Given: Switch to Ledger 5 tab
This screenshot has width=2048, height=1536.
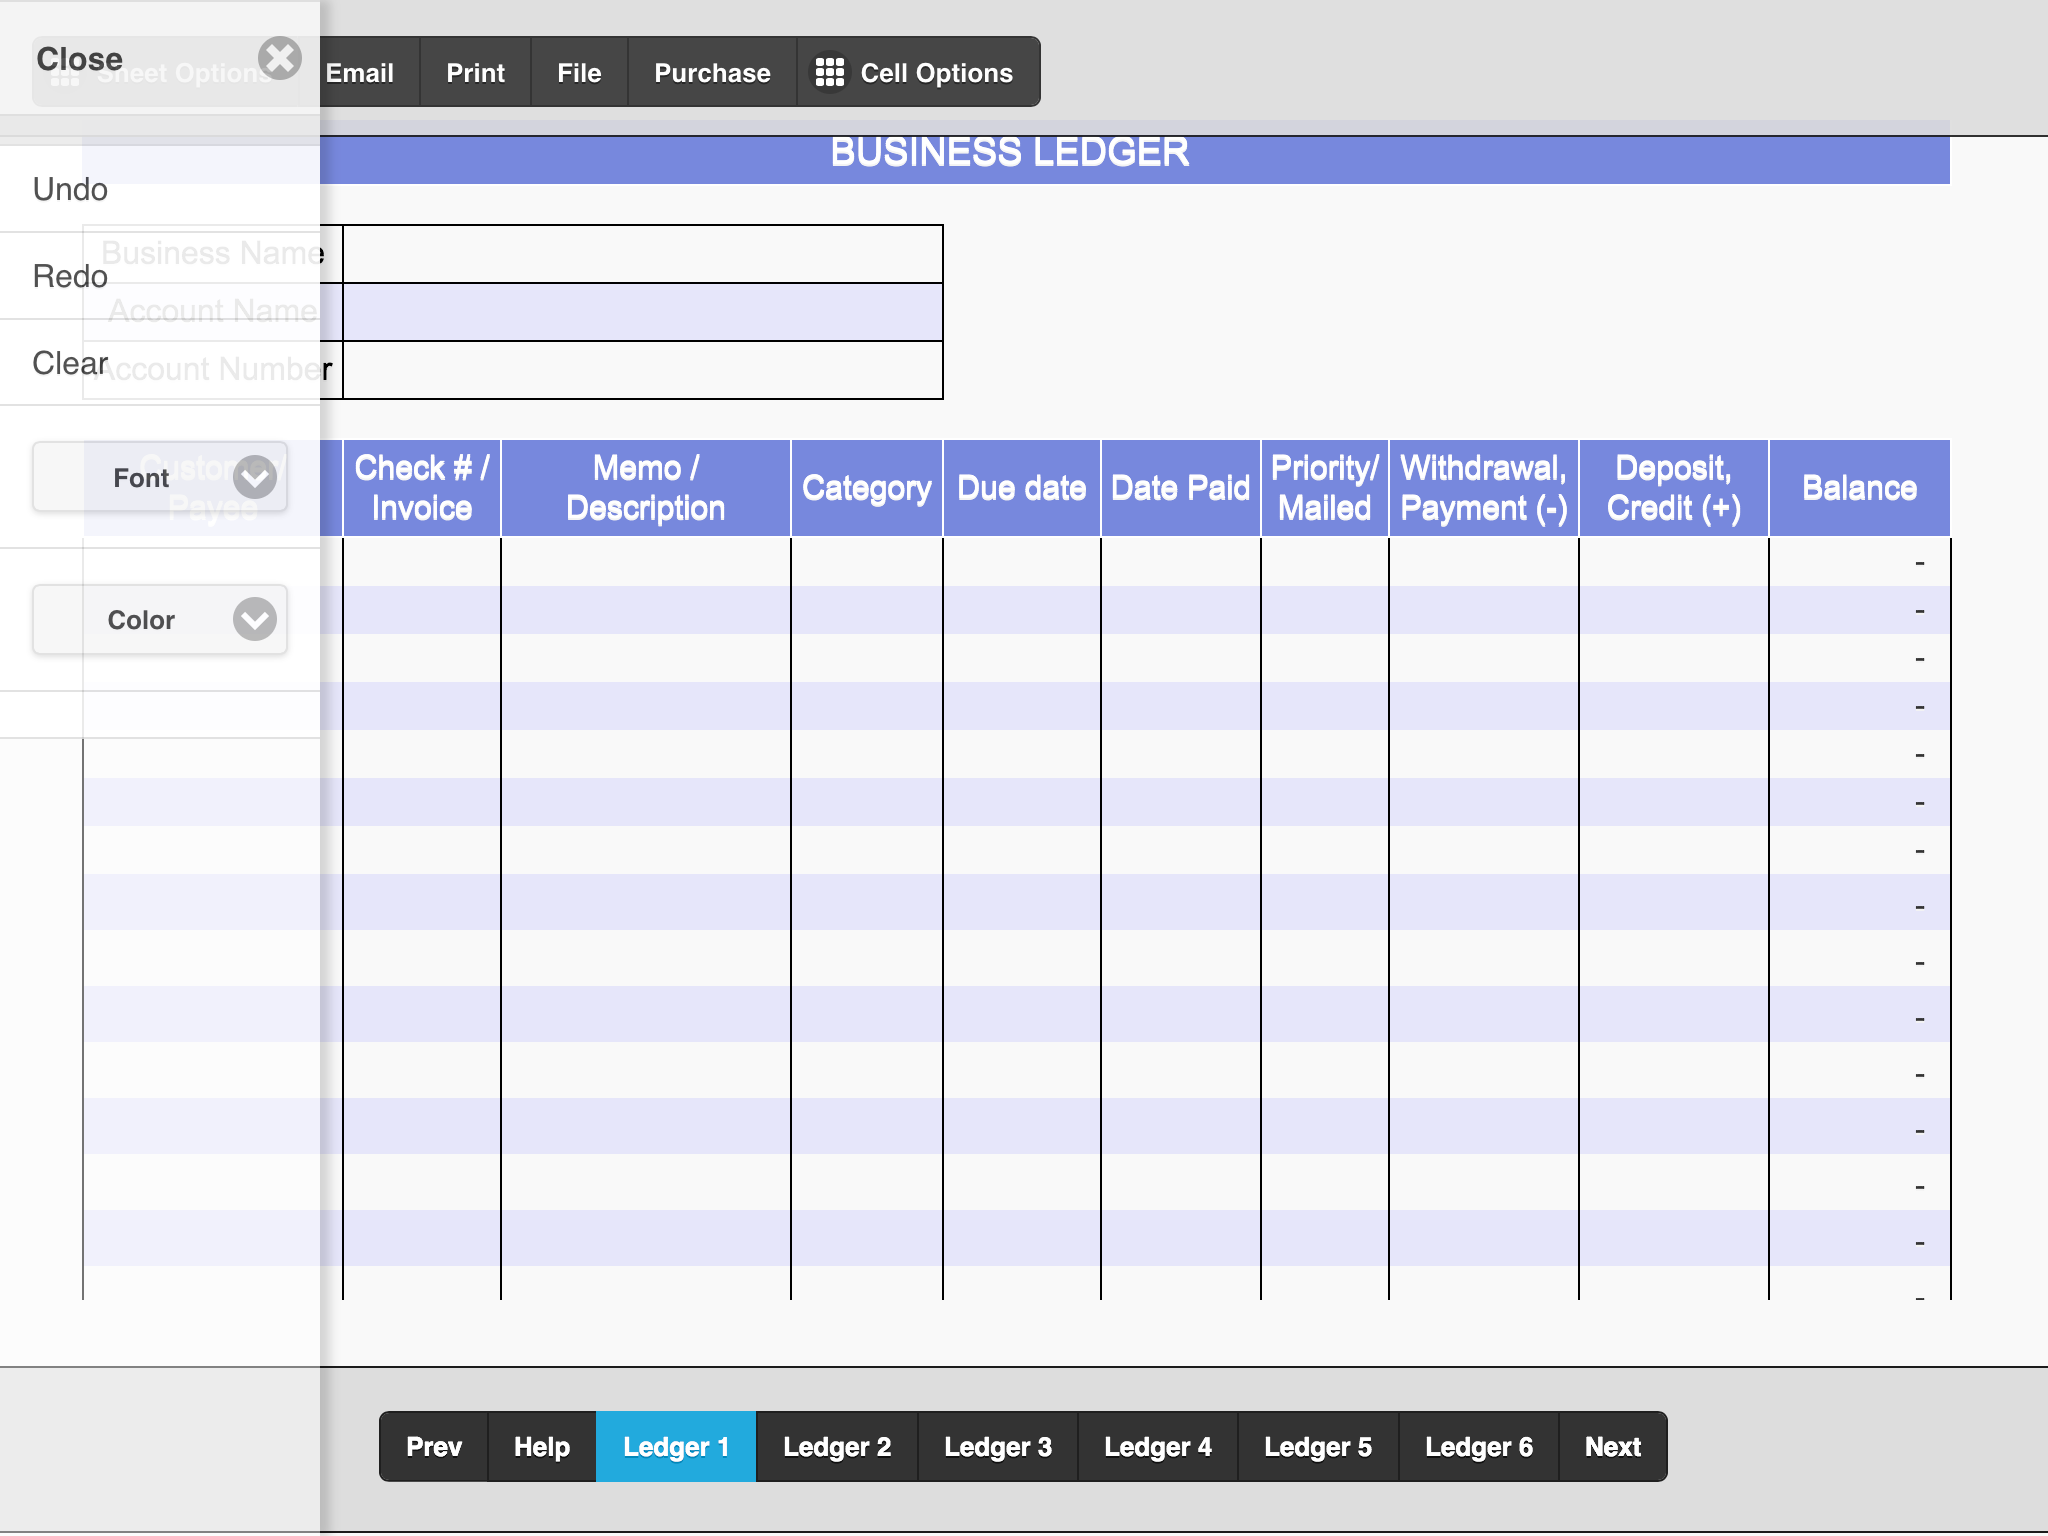Looking at the screenshot, I should [1318, 1446].
